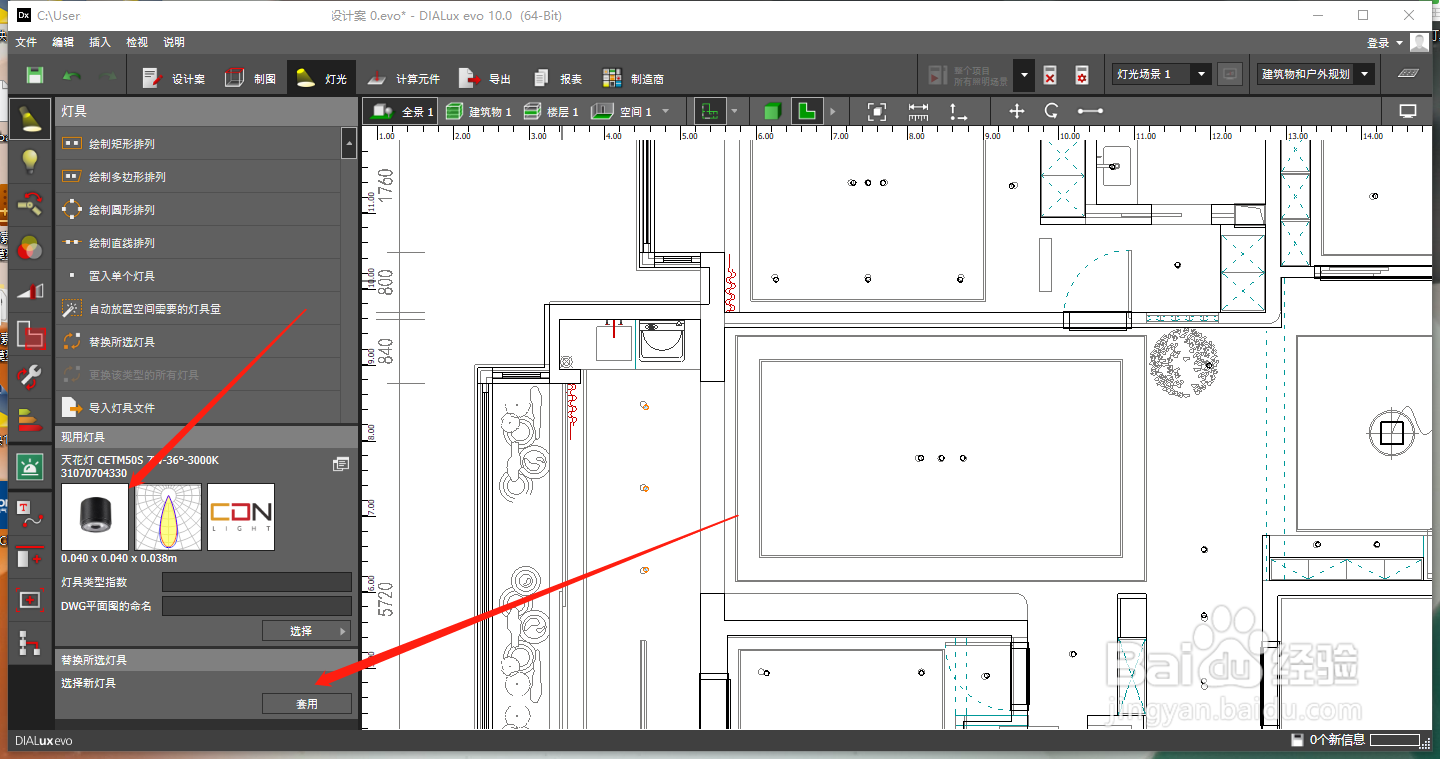
Task: Select the set origin coordinate tool
Action: [958, 111]
